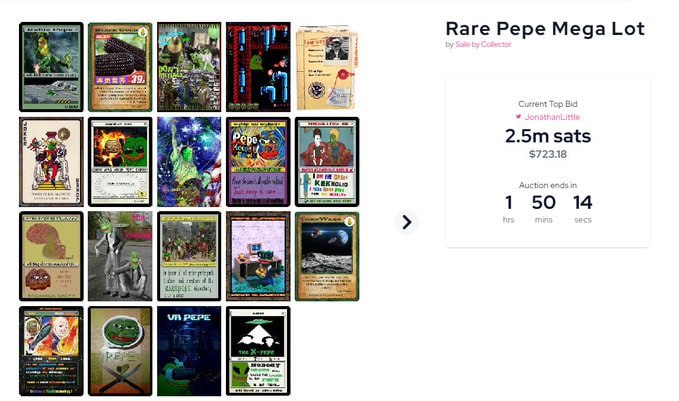Select the Pepe with crossed knives card
The height and width of the screenshot is (401, 679).
(x=120, y=351)
